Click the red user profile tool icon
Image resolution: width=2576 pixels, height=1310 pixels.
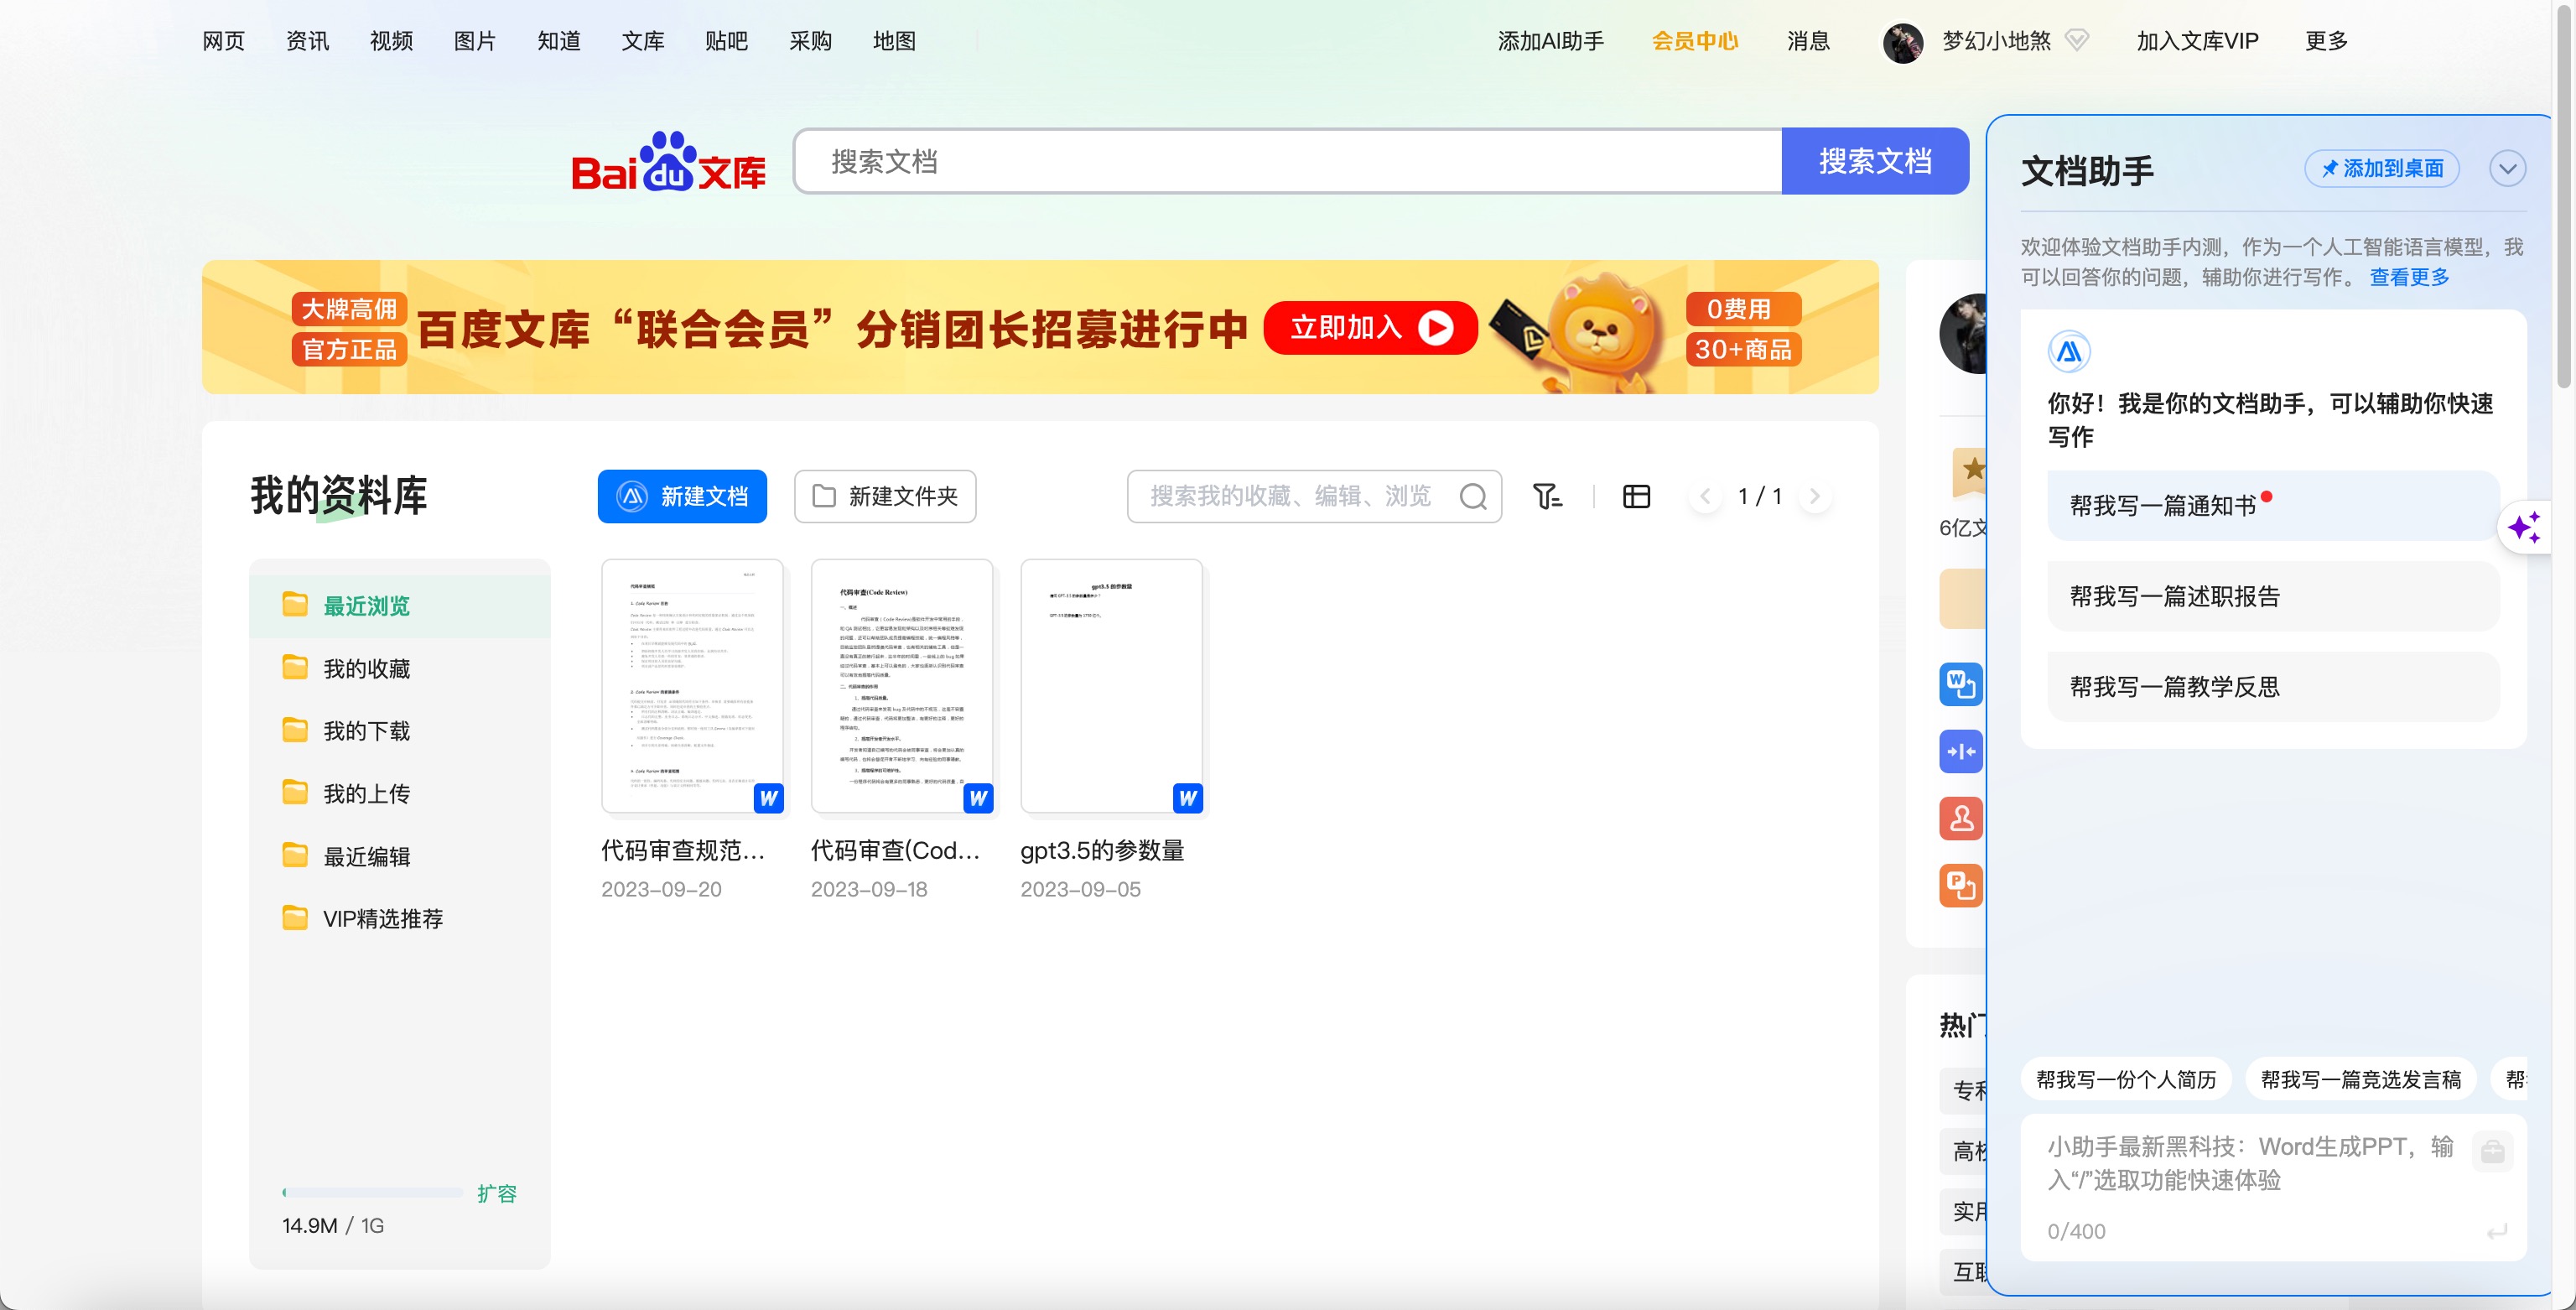[x=1960, y=819]
